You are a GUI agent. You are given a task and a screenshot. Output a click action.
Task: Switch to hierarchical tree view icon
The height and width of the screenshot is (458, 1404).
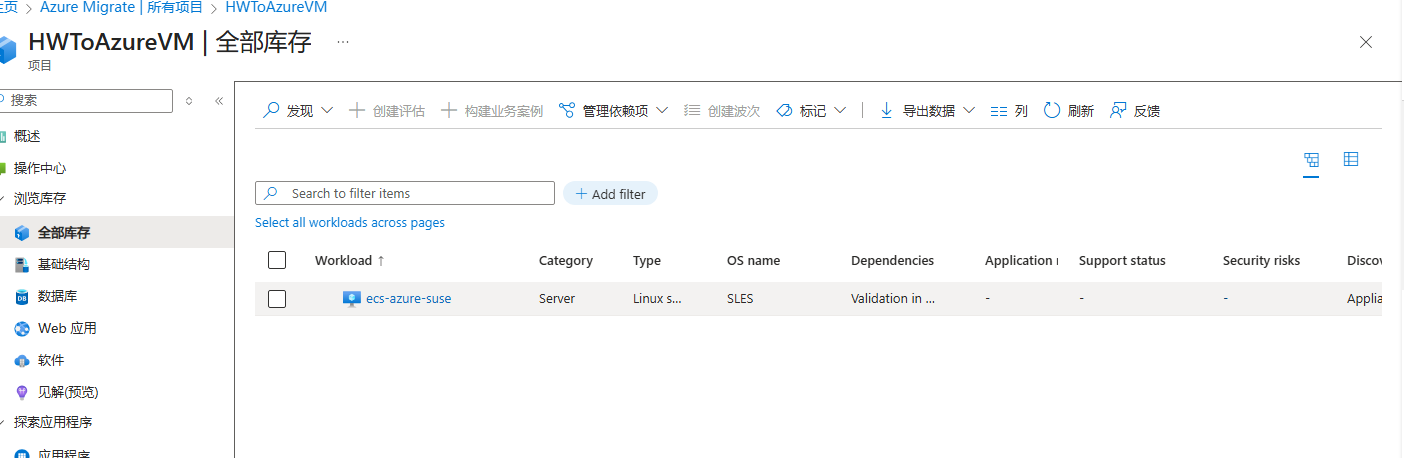pos(1312,160)
